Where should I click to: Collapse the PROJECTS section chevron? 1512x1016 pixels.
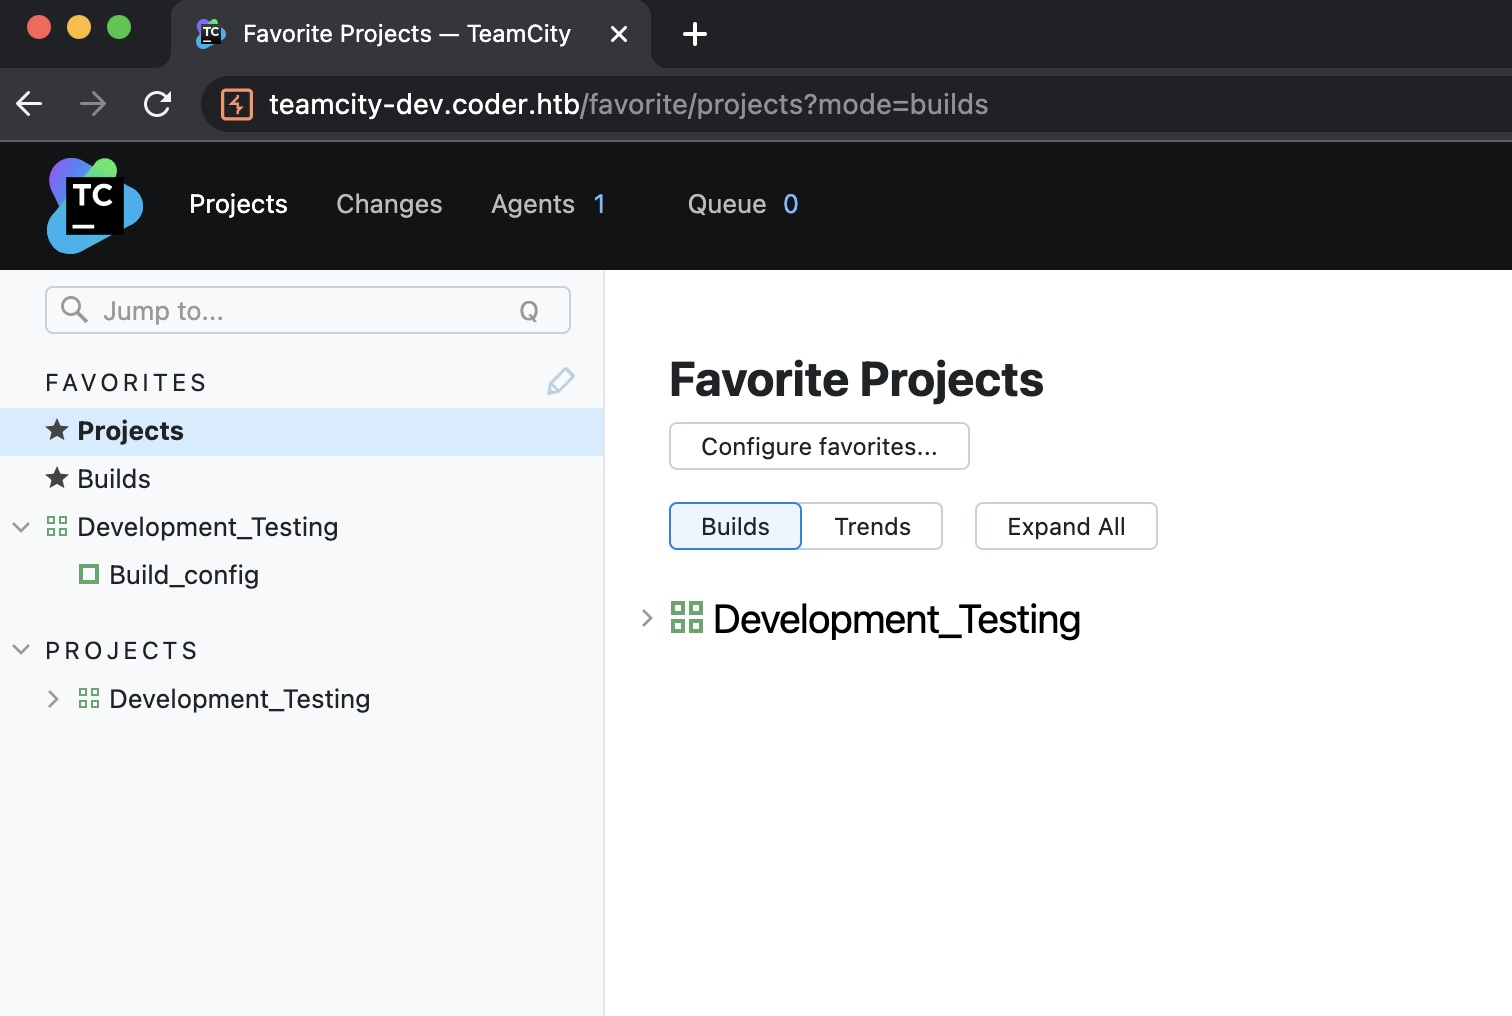pos(20,650)
